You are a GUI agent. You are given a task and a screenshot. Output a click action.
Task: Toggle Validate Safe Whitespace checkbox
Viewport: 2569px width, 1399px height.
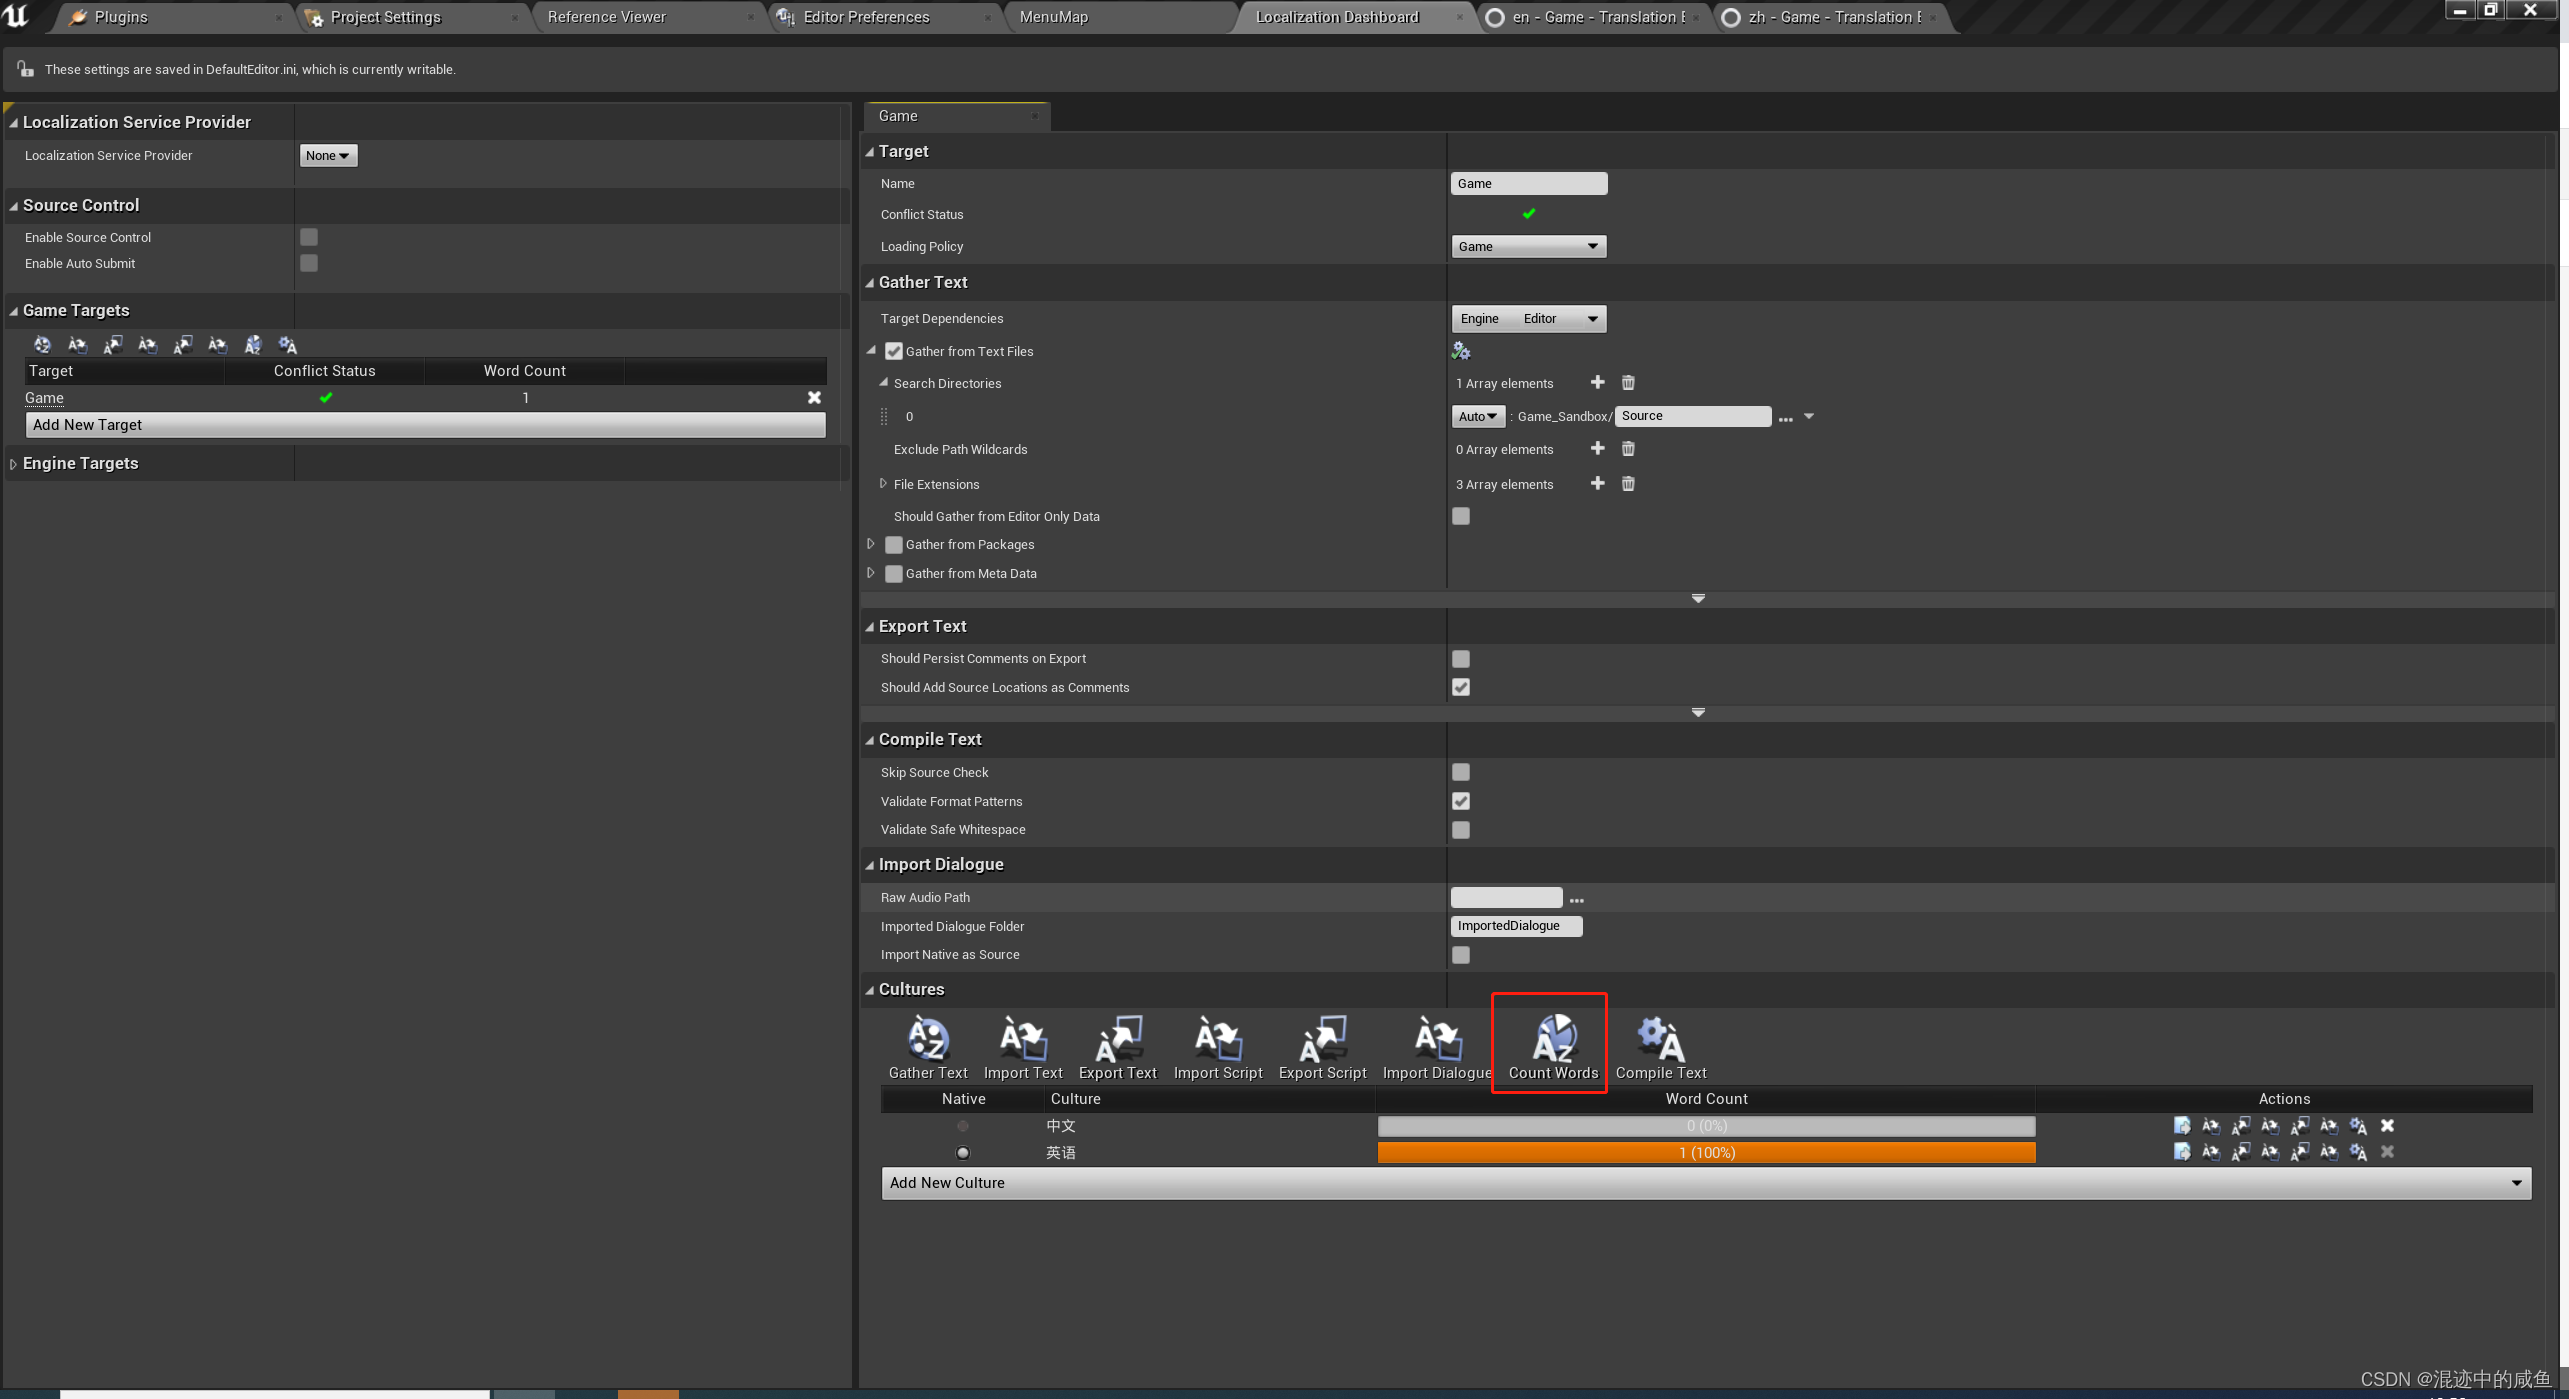pos(1460,830)
